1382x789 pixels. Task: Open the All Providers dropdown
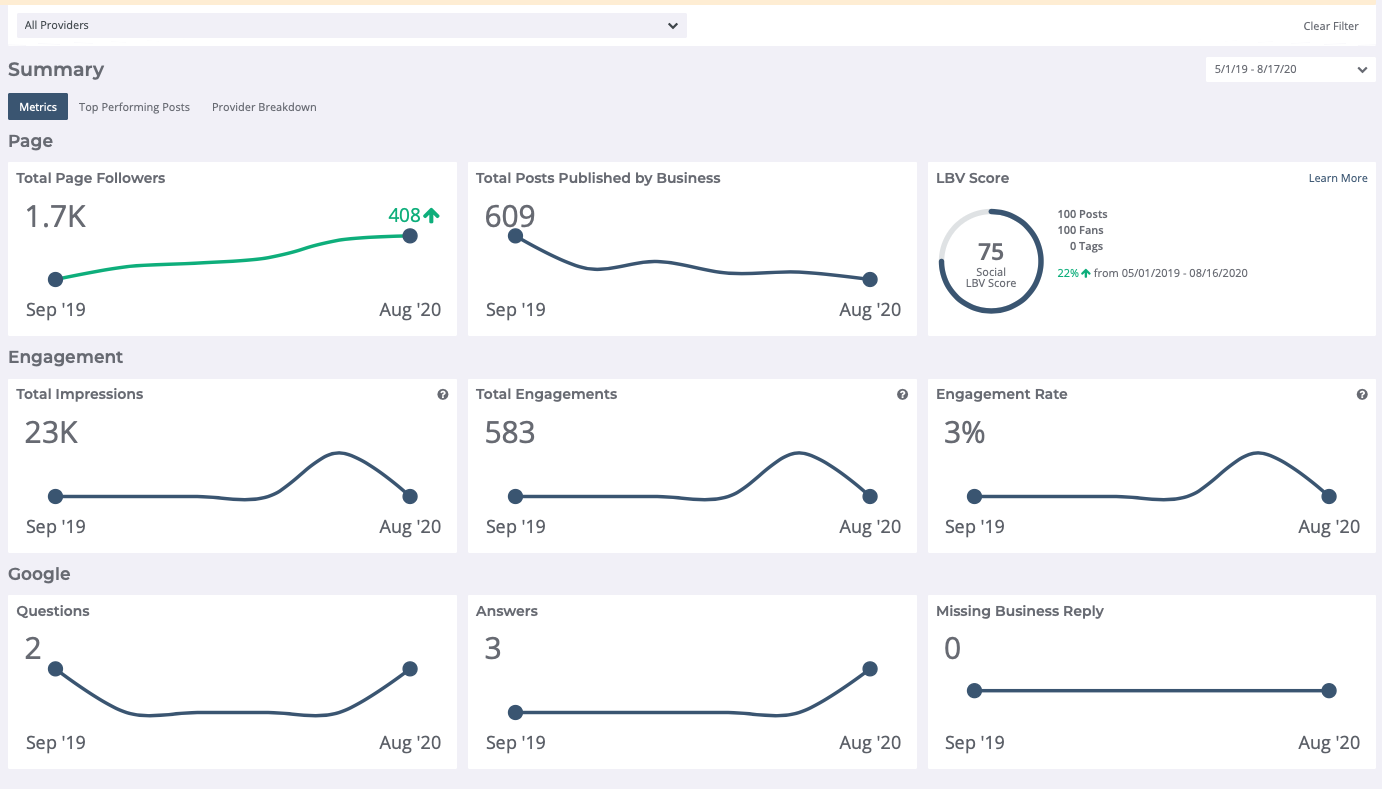tap(352, 25)
